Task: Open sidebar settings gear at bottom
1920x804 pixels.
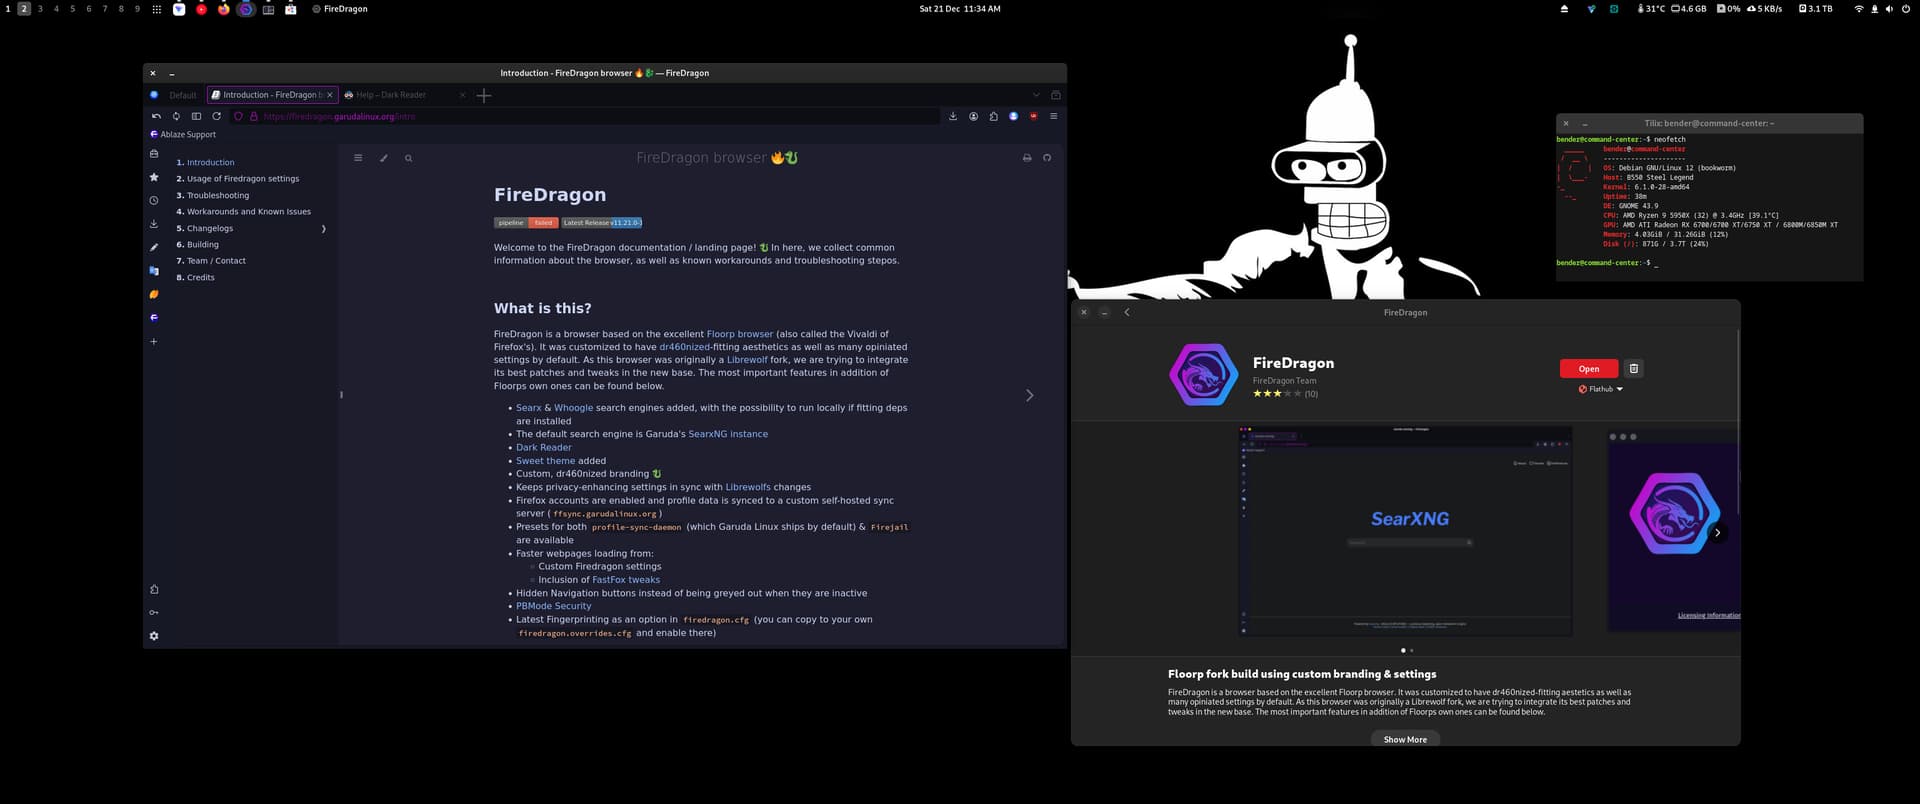Action: click(154, 636)
